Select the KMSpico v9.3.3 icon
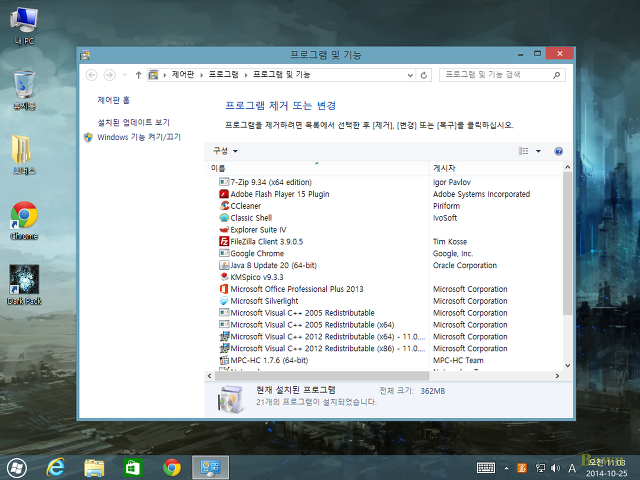The image size is (640, 480). (224, 277)
